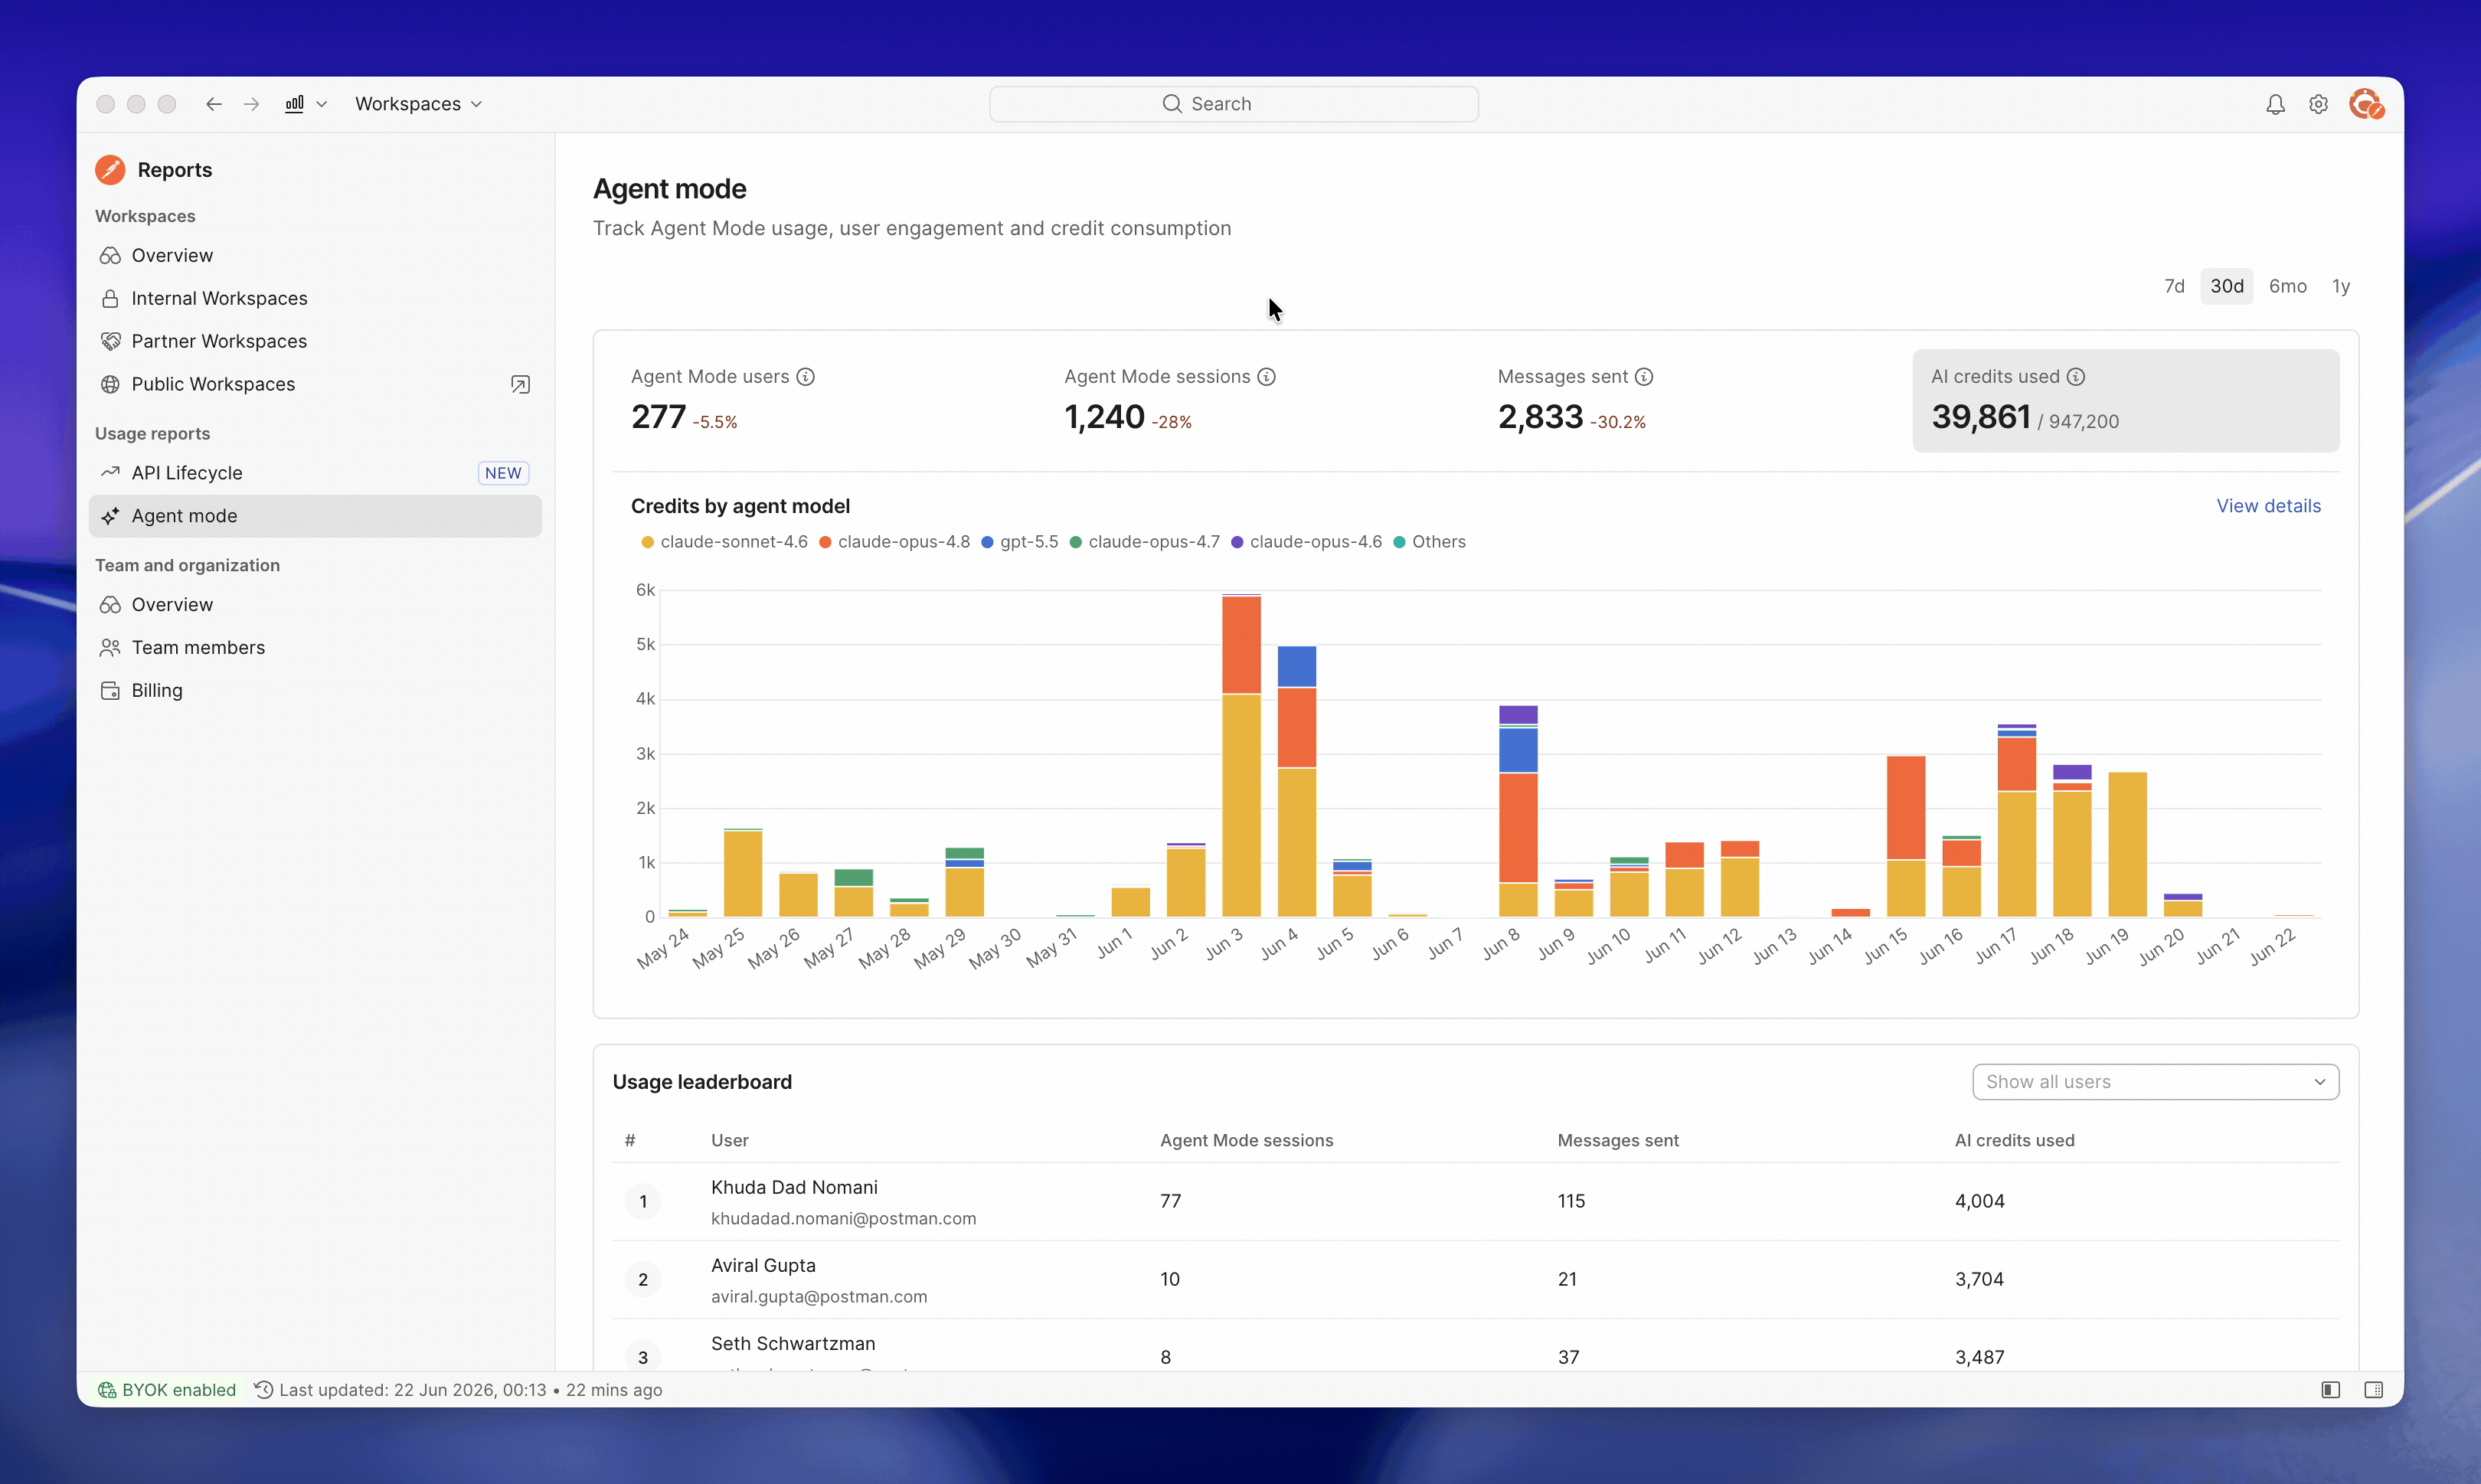
Task: Open Workspaces Overview in sidebar
Action: (315, 255)
